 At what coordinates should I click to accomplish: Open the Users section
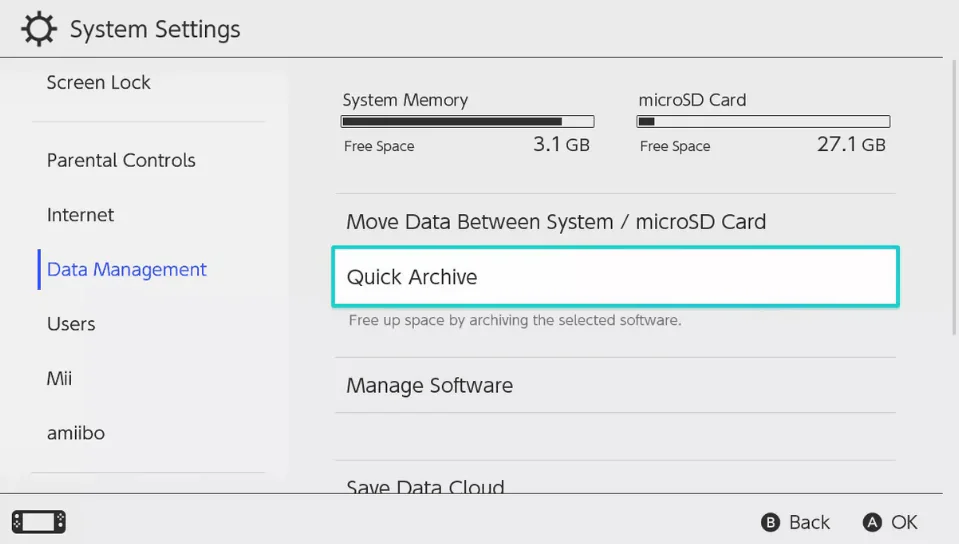click(71, 324)
